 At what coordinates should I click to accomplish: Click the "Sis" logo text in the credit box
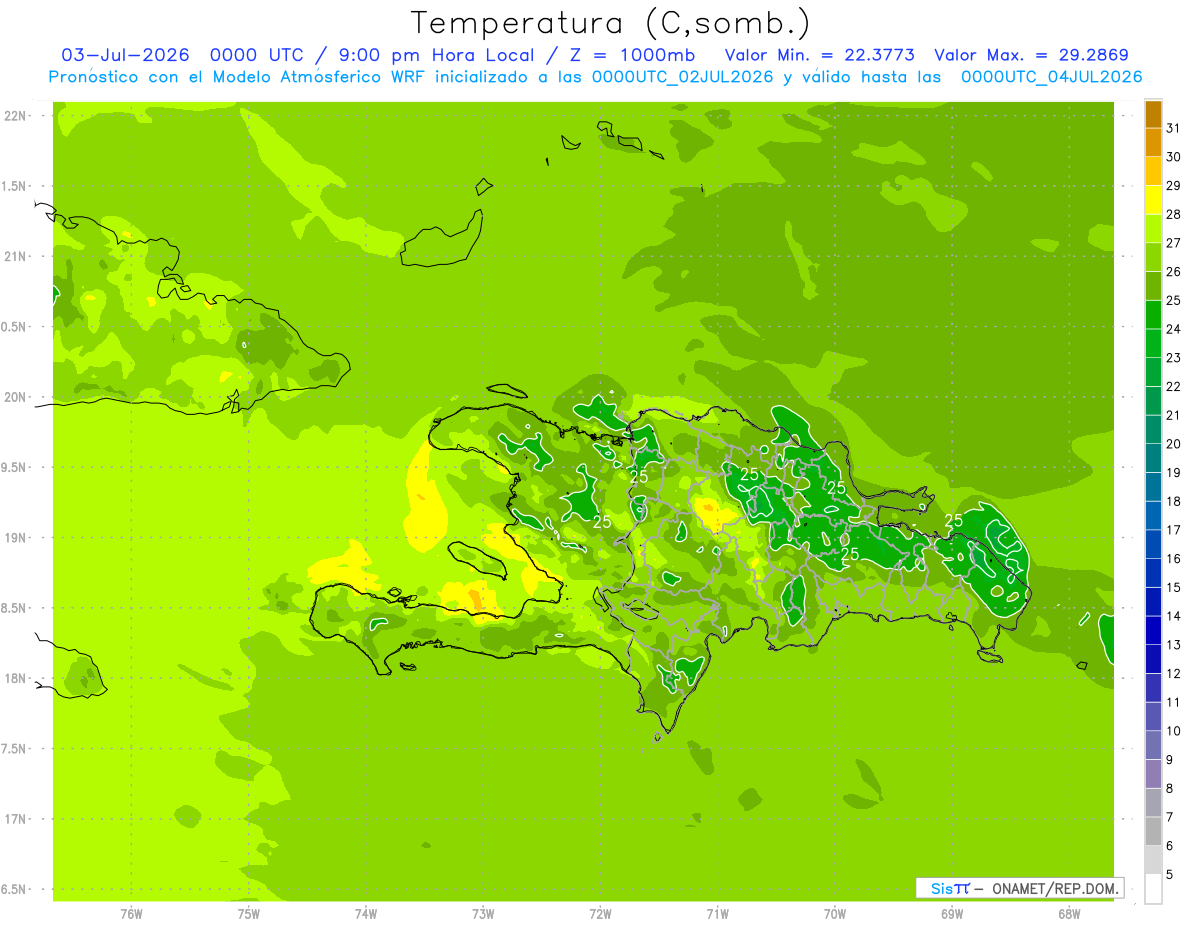[x=941, y=888]
